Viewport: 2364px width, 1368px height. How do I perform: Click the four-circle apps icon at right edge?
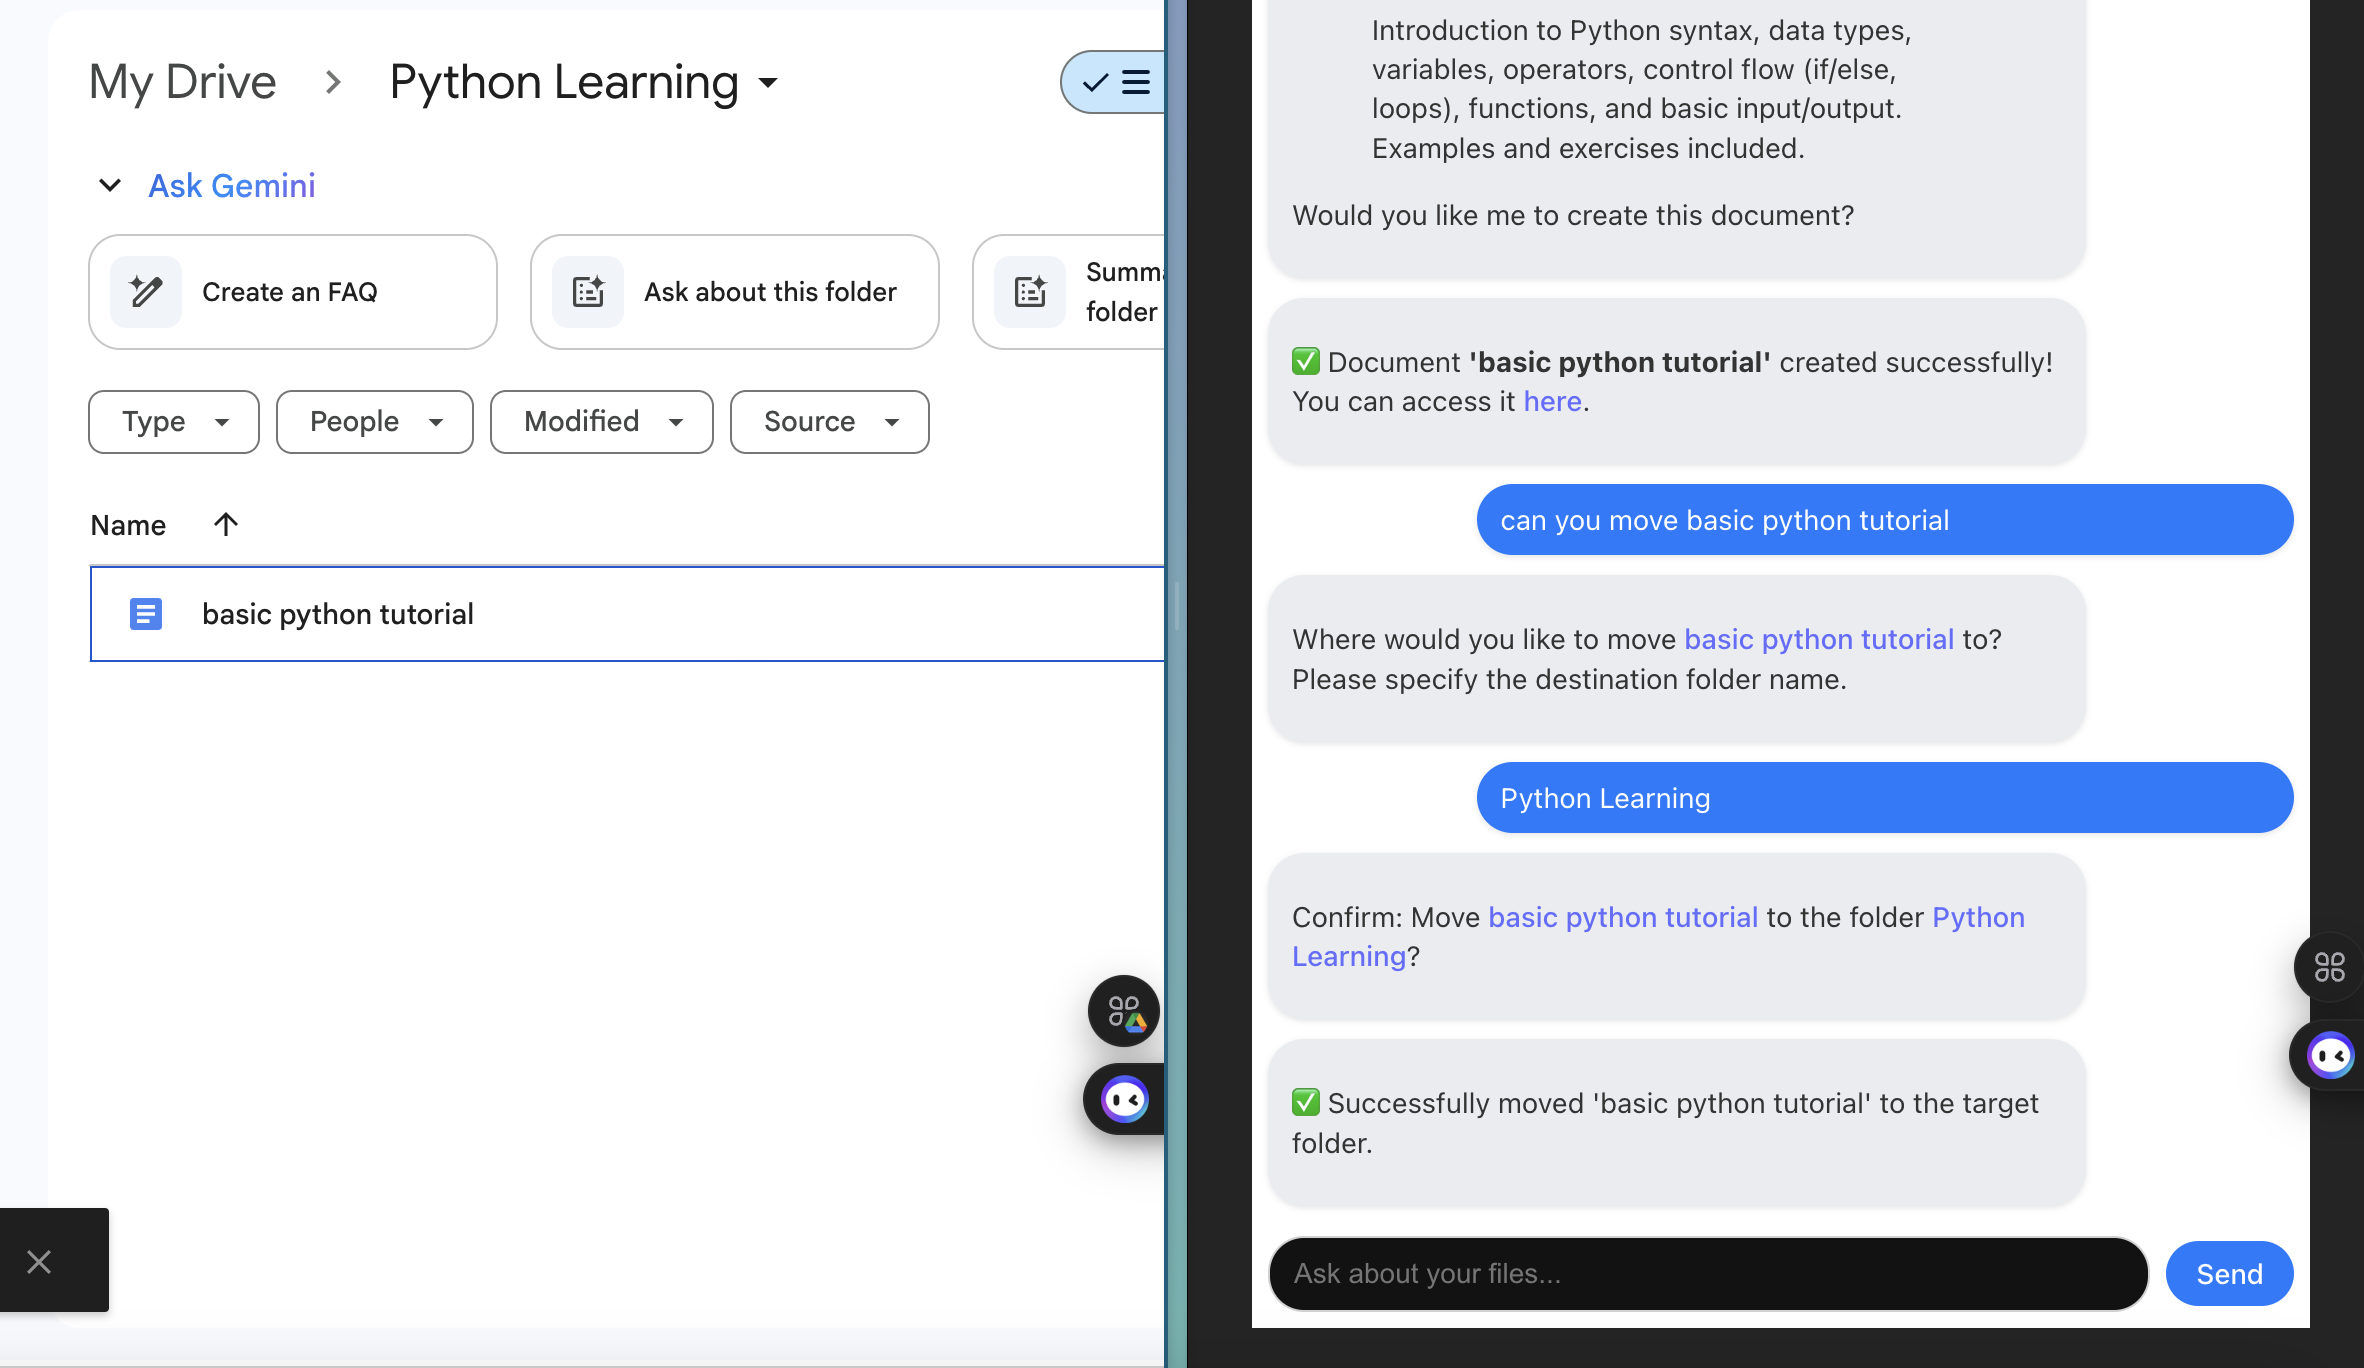(2329, 967)
